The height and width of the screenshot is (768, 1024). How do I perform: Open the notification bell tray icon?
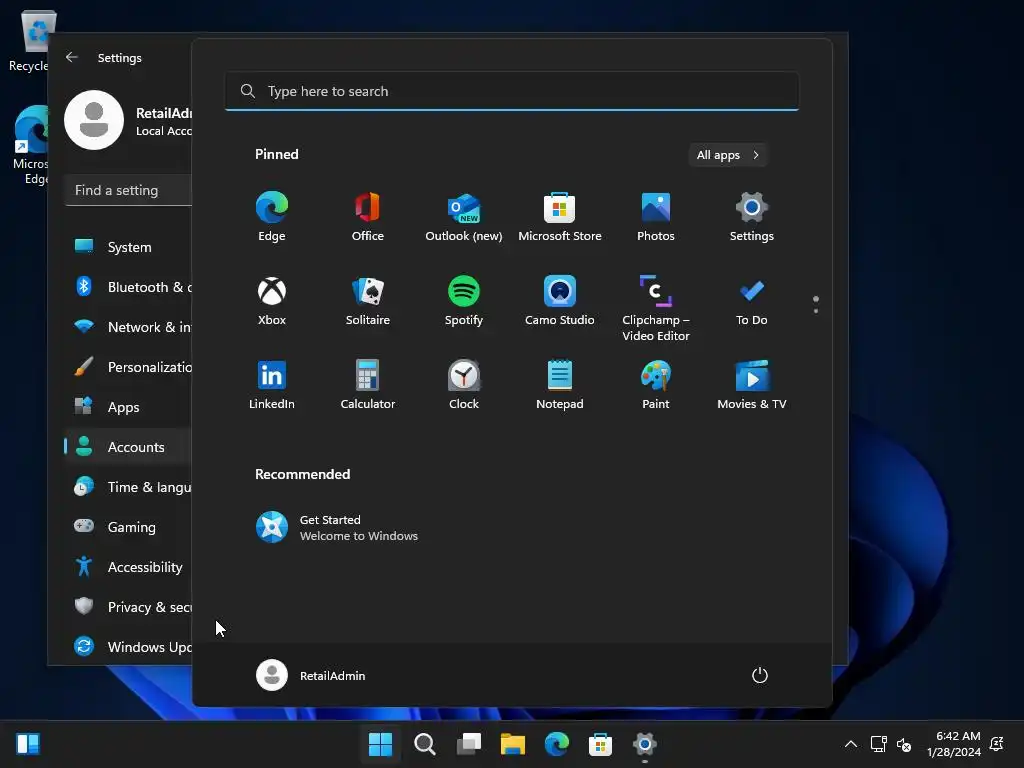[997, 744]
